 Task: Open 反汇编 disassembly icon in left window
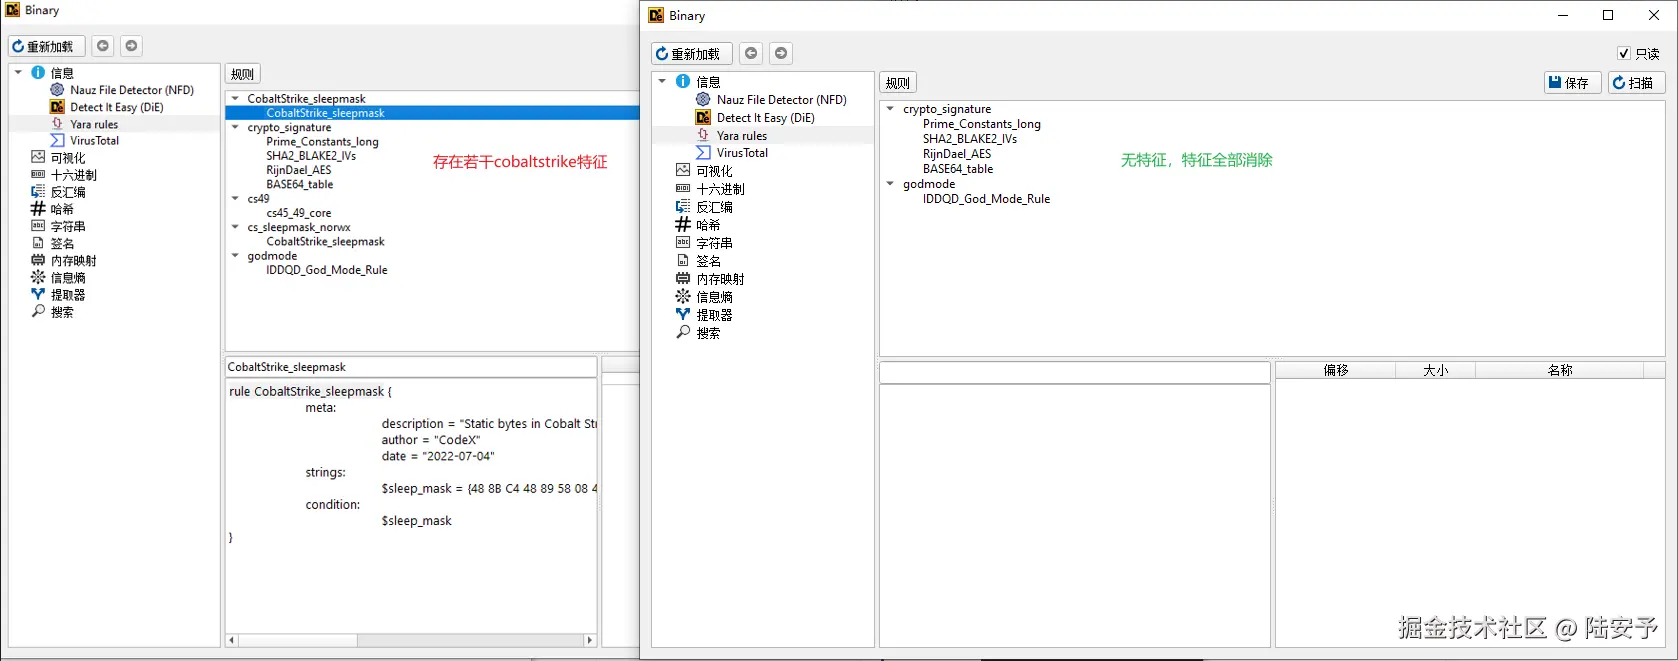pos(38,192)
